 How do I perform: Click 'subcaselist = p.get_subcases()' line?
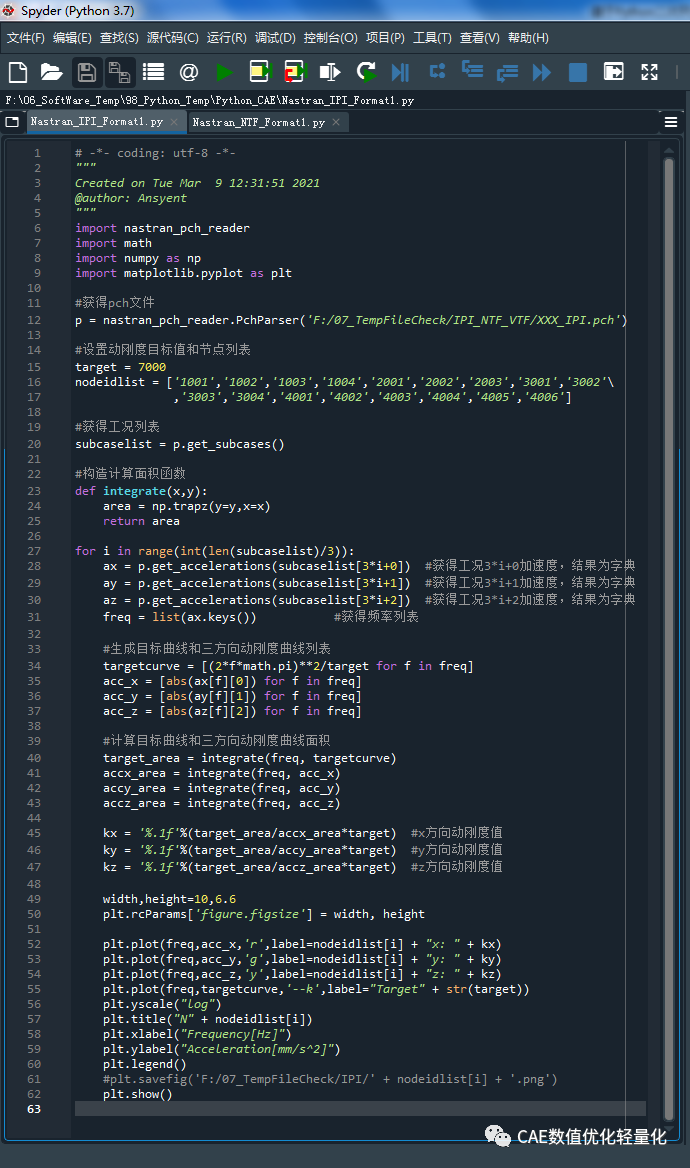(x=180, y=444)
